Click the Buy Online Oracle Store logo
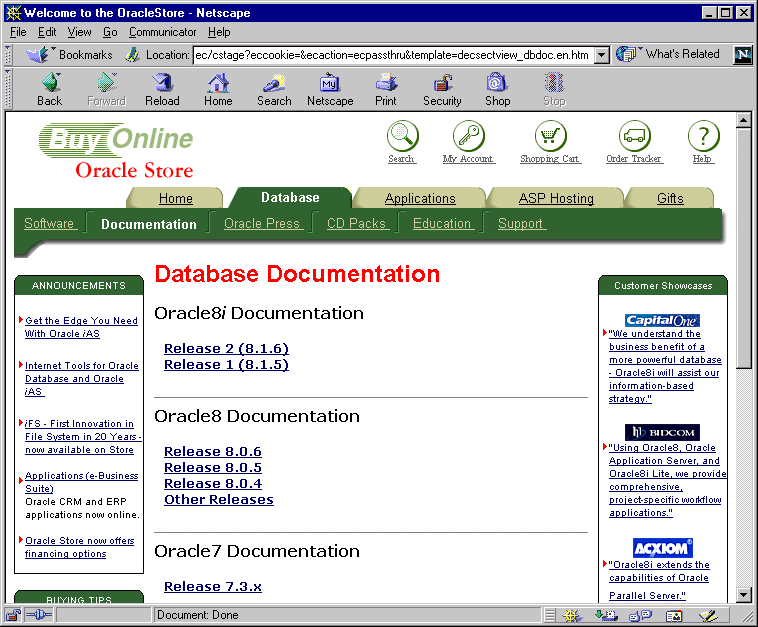Screen dimensions: 758x627 [x=116, y=151]
